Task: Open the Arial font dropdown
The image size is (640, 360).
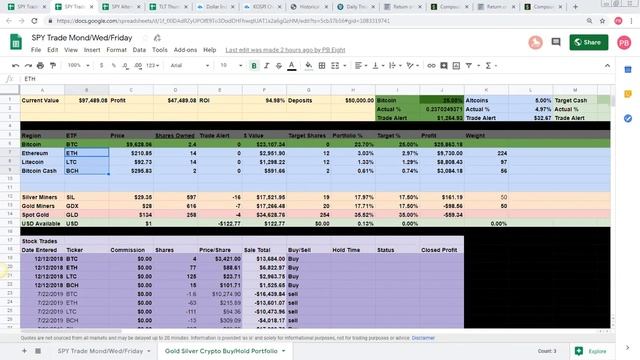Action: 189,66
